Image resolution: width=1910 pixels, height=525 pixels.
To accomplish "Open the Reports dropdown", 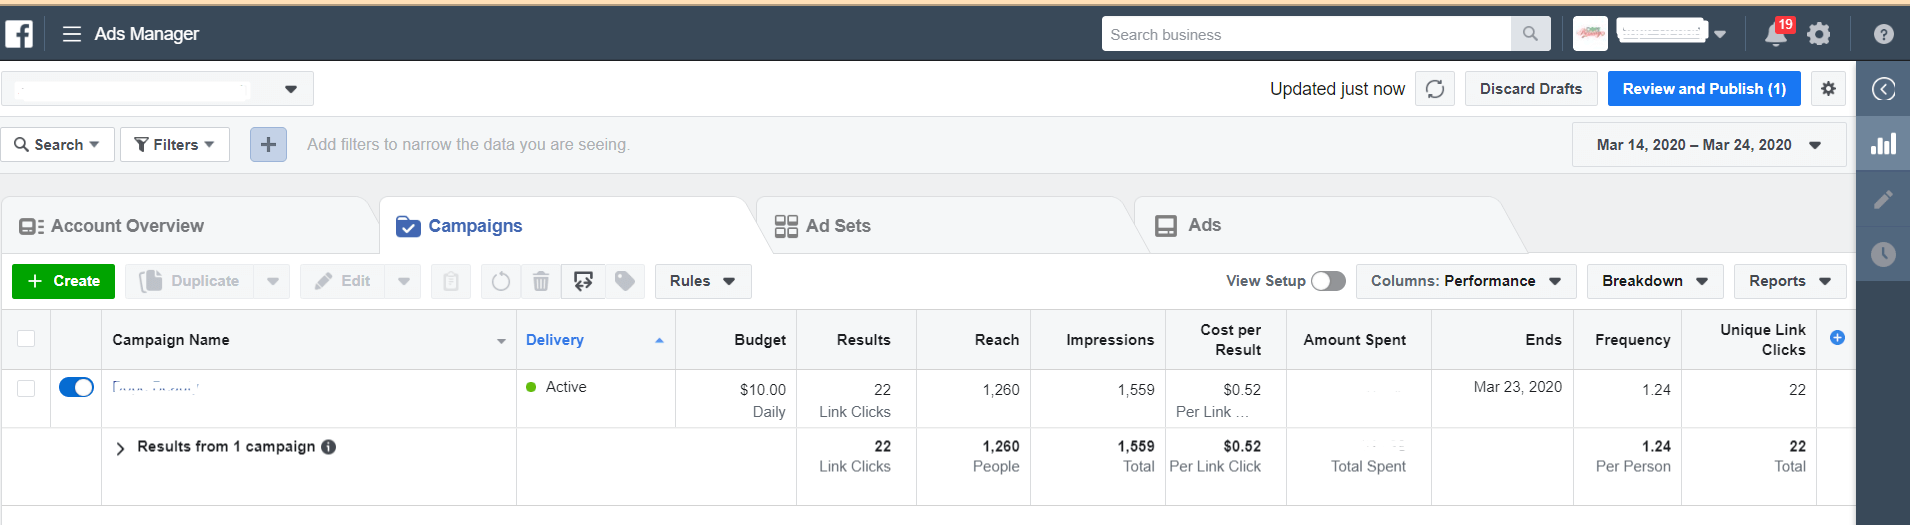I will coord(1790,281).
